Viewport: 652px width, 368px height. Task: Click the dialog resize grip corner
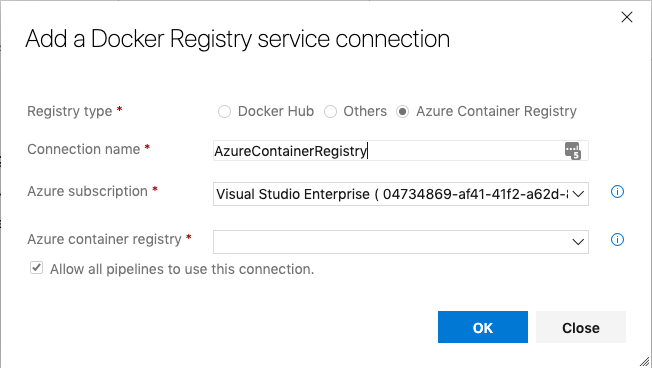[x=645, y=361]
